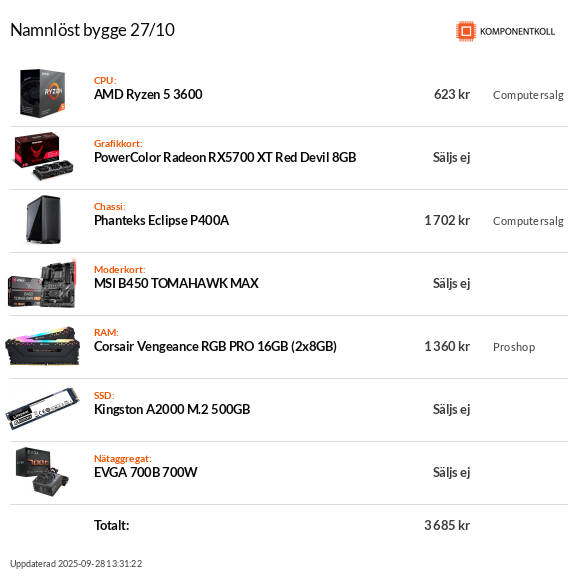Click the MSI B450 Tomahawk motherboard image
This screenshot has width=577, height=577.
42,283
